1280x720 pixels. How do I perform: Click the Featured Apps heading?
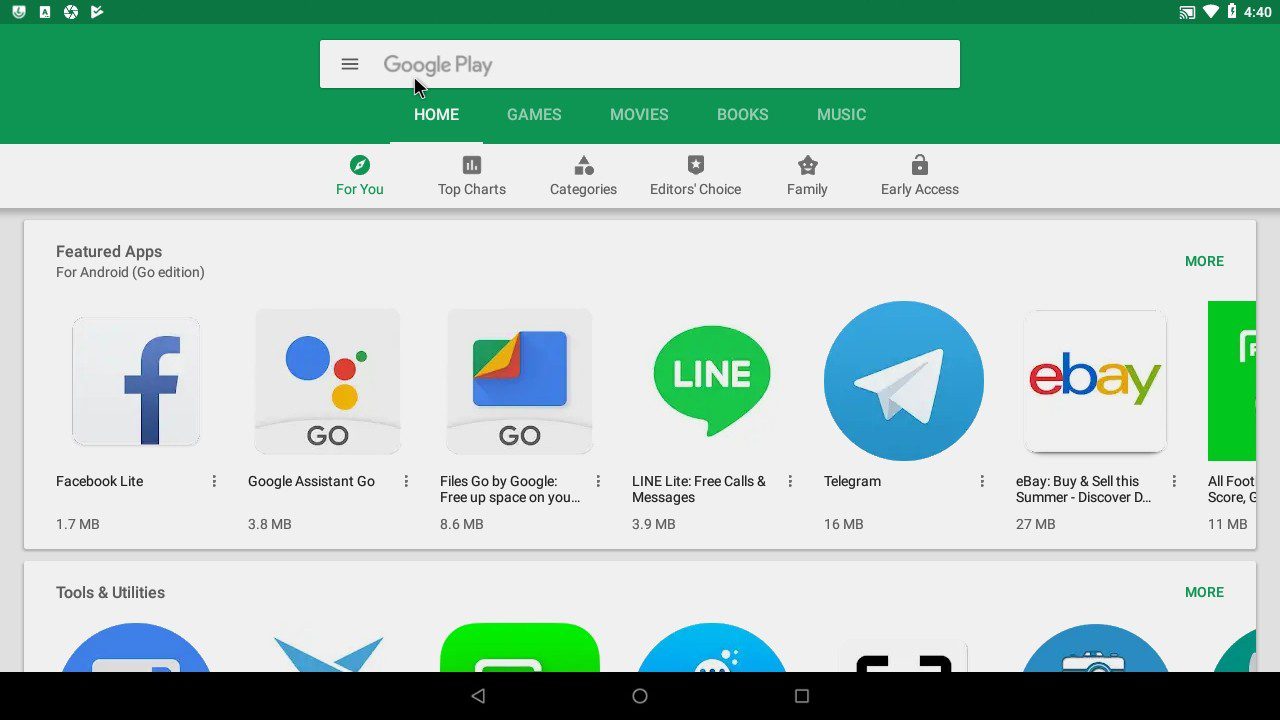[109, 252]
